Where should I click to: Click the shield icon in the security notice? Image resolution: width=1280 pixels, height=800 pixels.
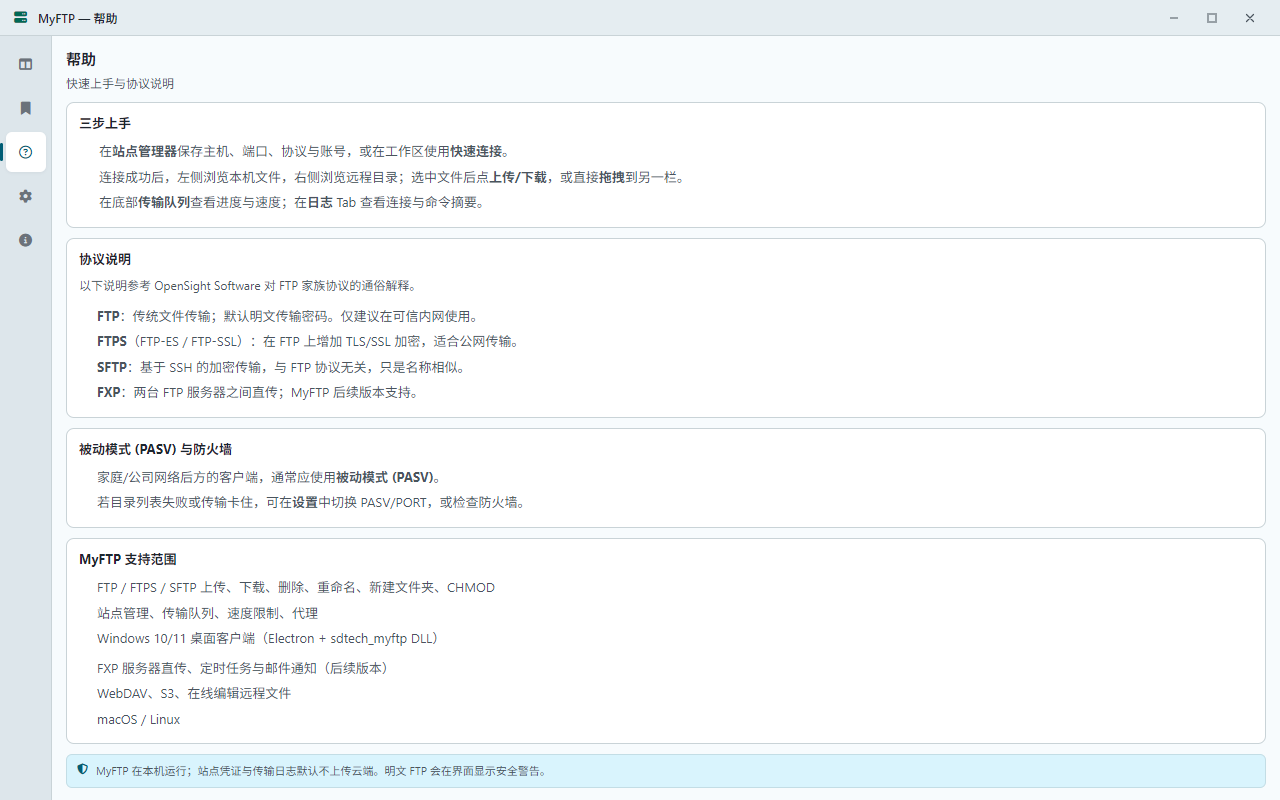pos(83,770)
